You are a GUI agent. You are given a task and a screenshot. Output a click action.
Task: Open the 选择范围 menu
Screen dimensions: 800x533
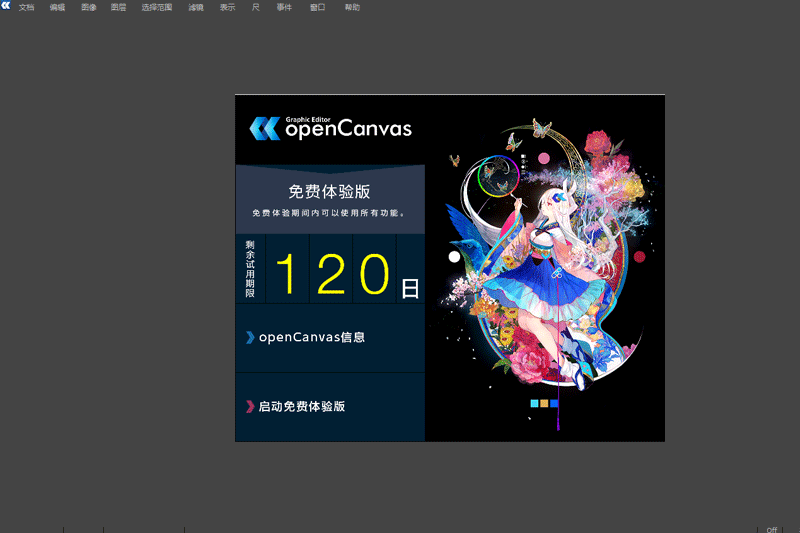coord(157,8)
